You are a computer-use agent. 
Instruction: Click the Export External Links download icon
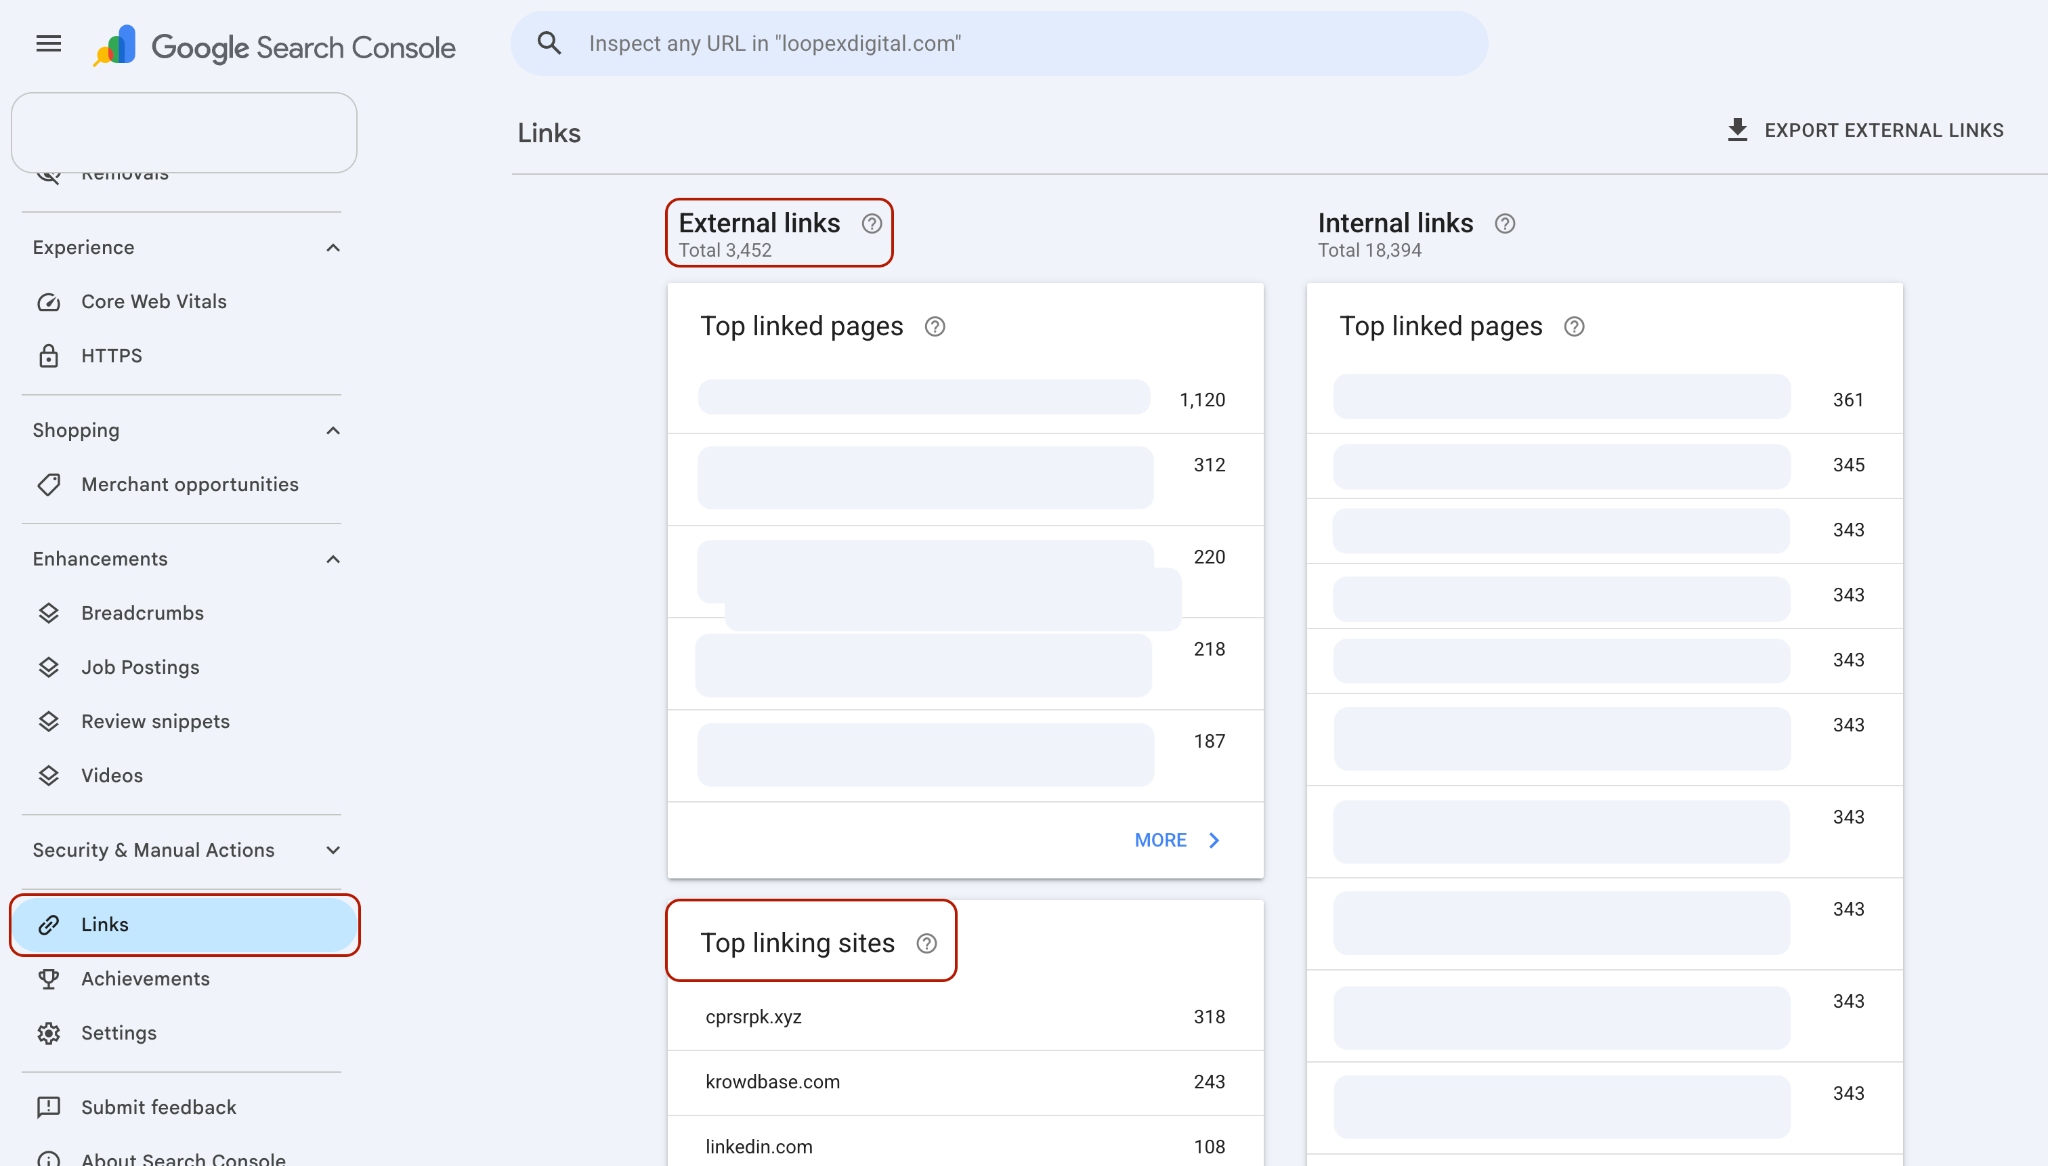[1737, 130]
